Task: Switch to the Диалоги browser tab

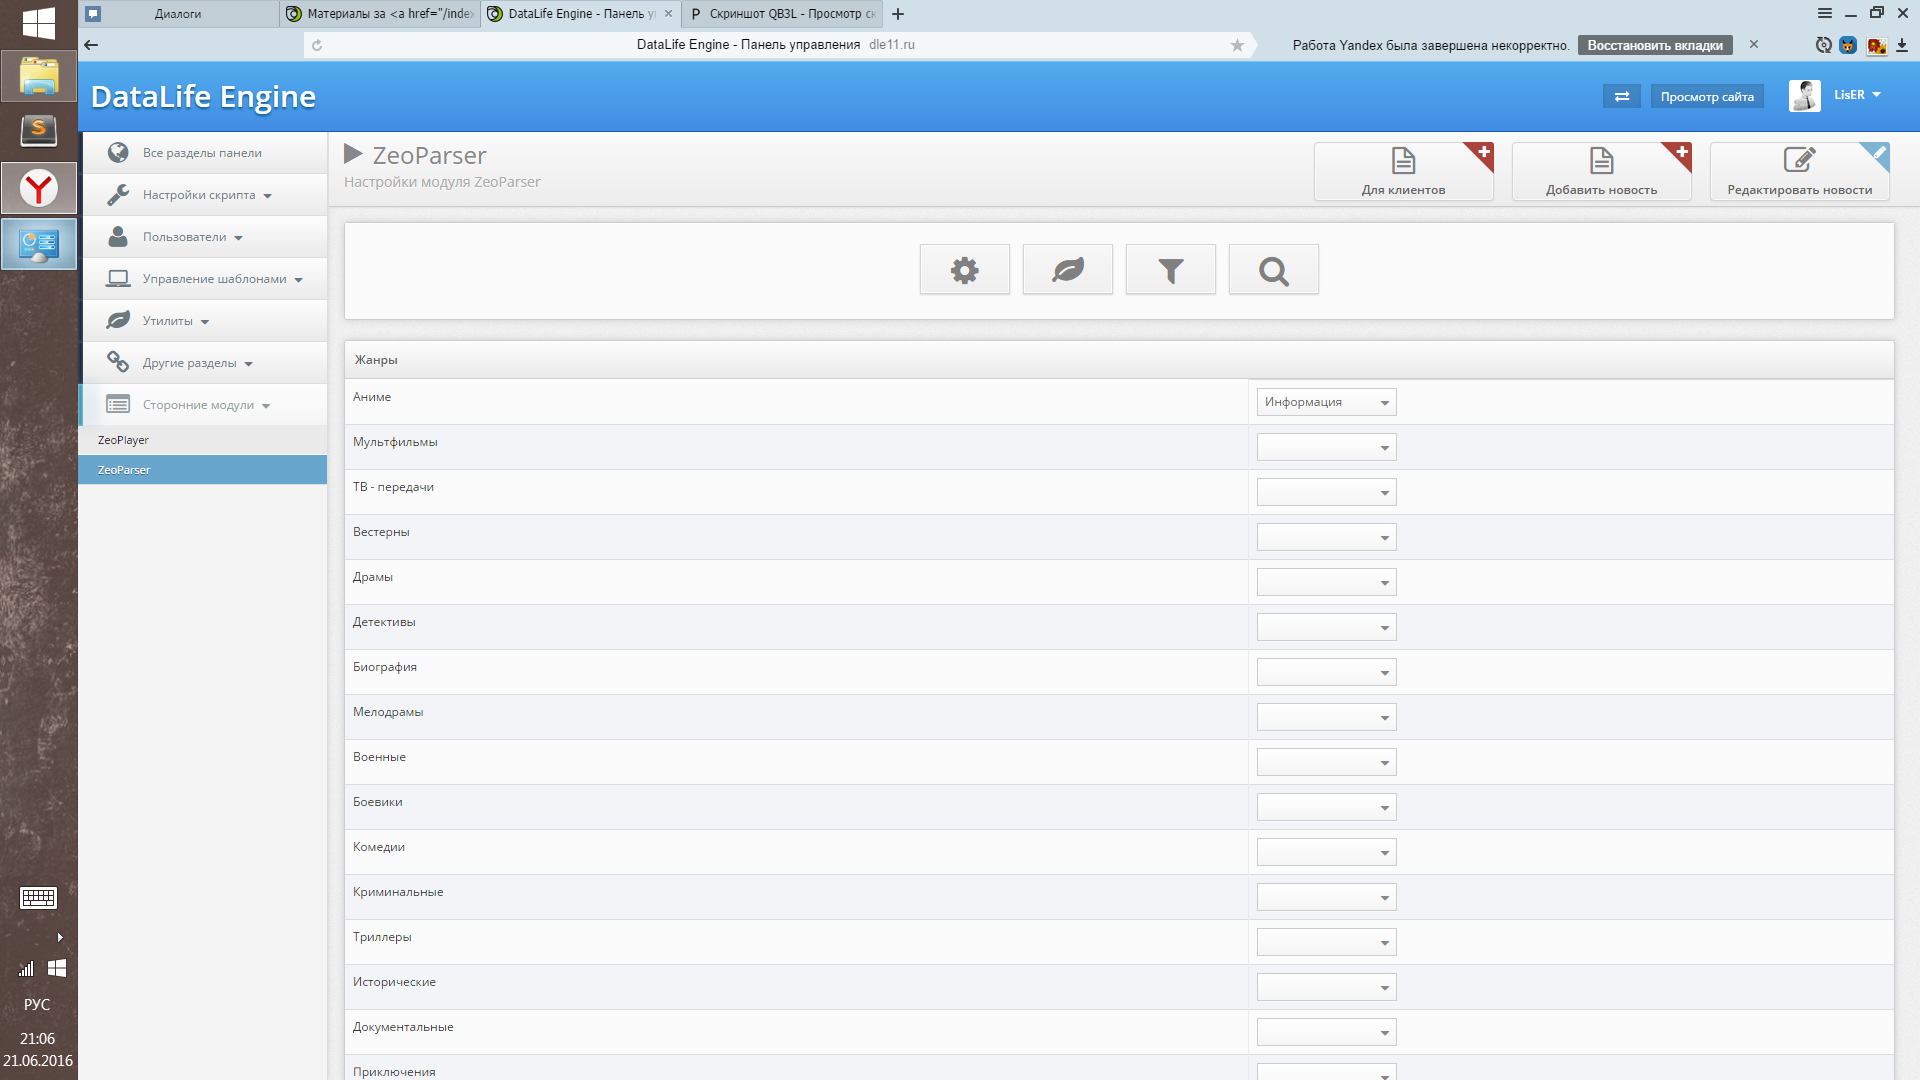Action: click(x=178, y=14)
